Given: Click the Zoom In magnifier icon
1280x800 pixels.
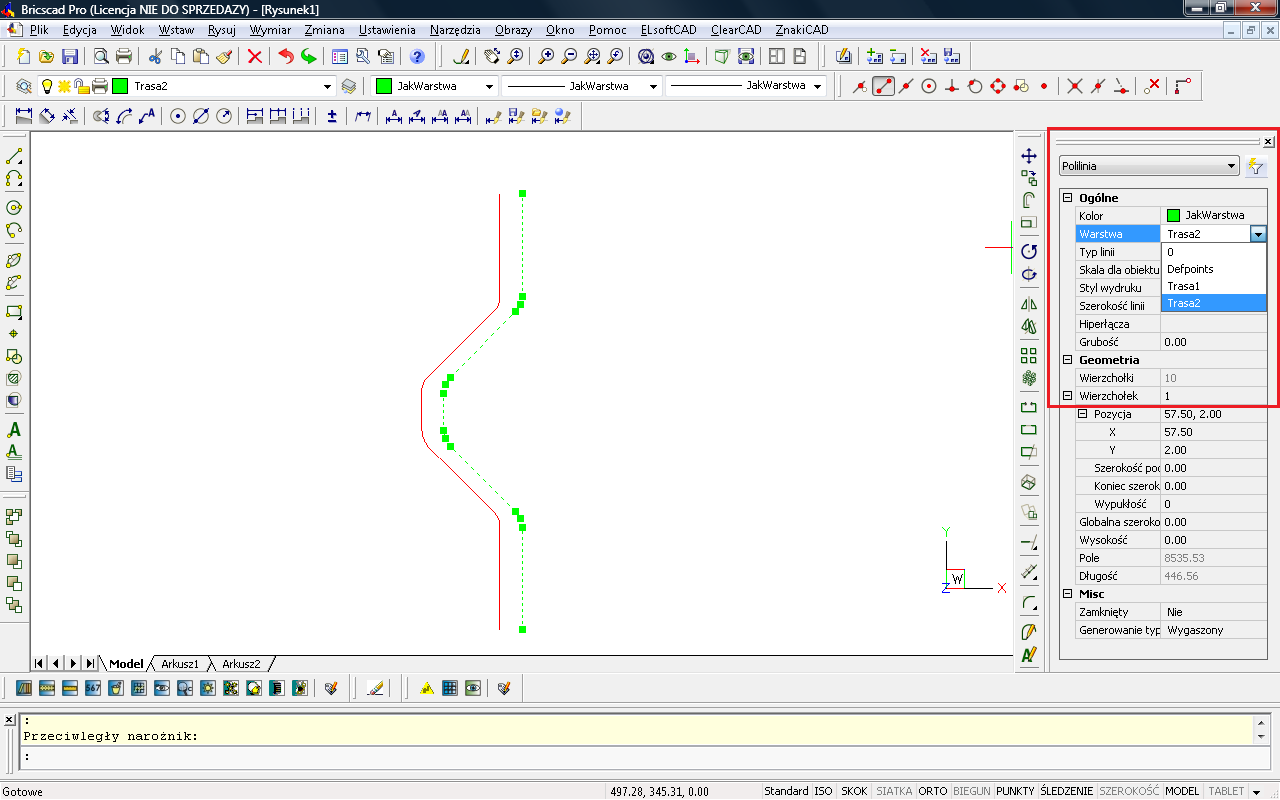Looking at the screenshot, I should (x=547, y=56).
